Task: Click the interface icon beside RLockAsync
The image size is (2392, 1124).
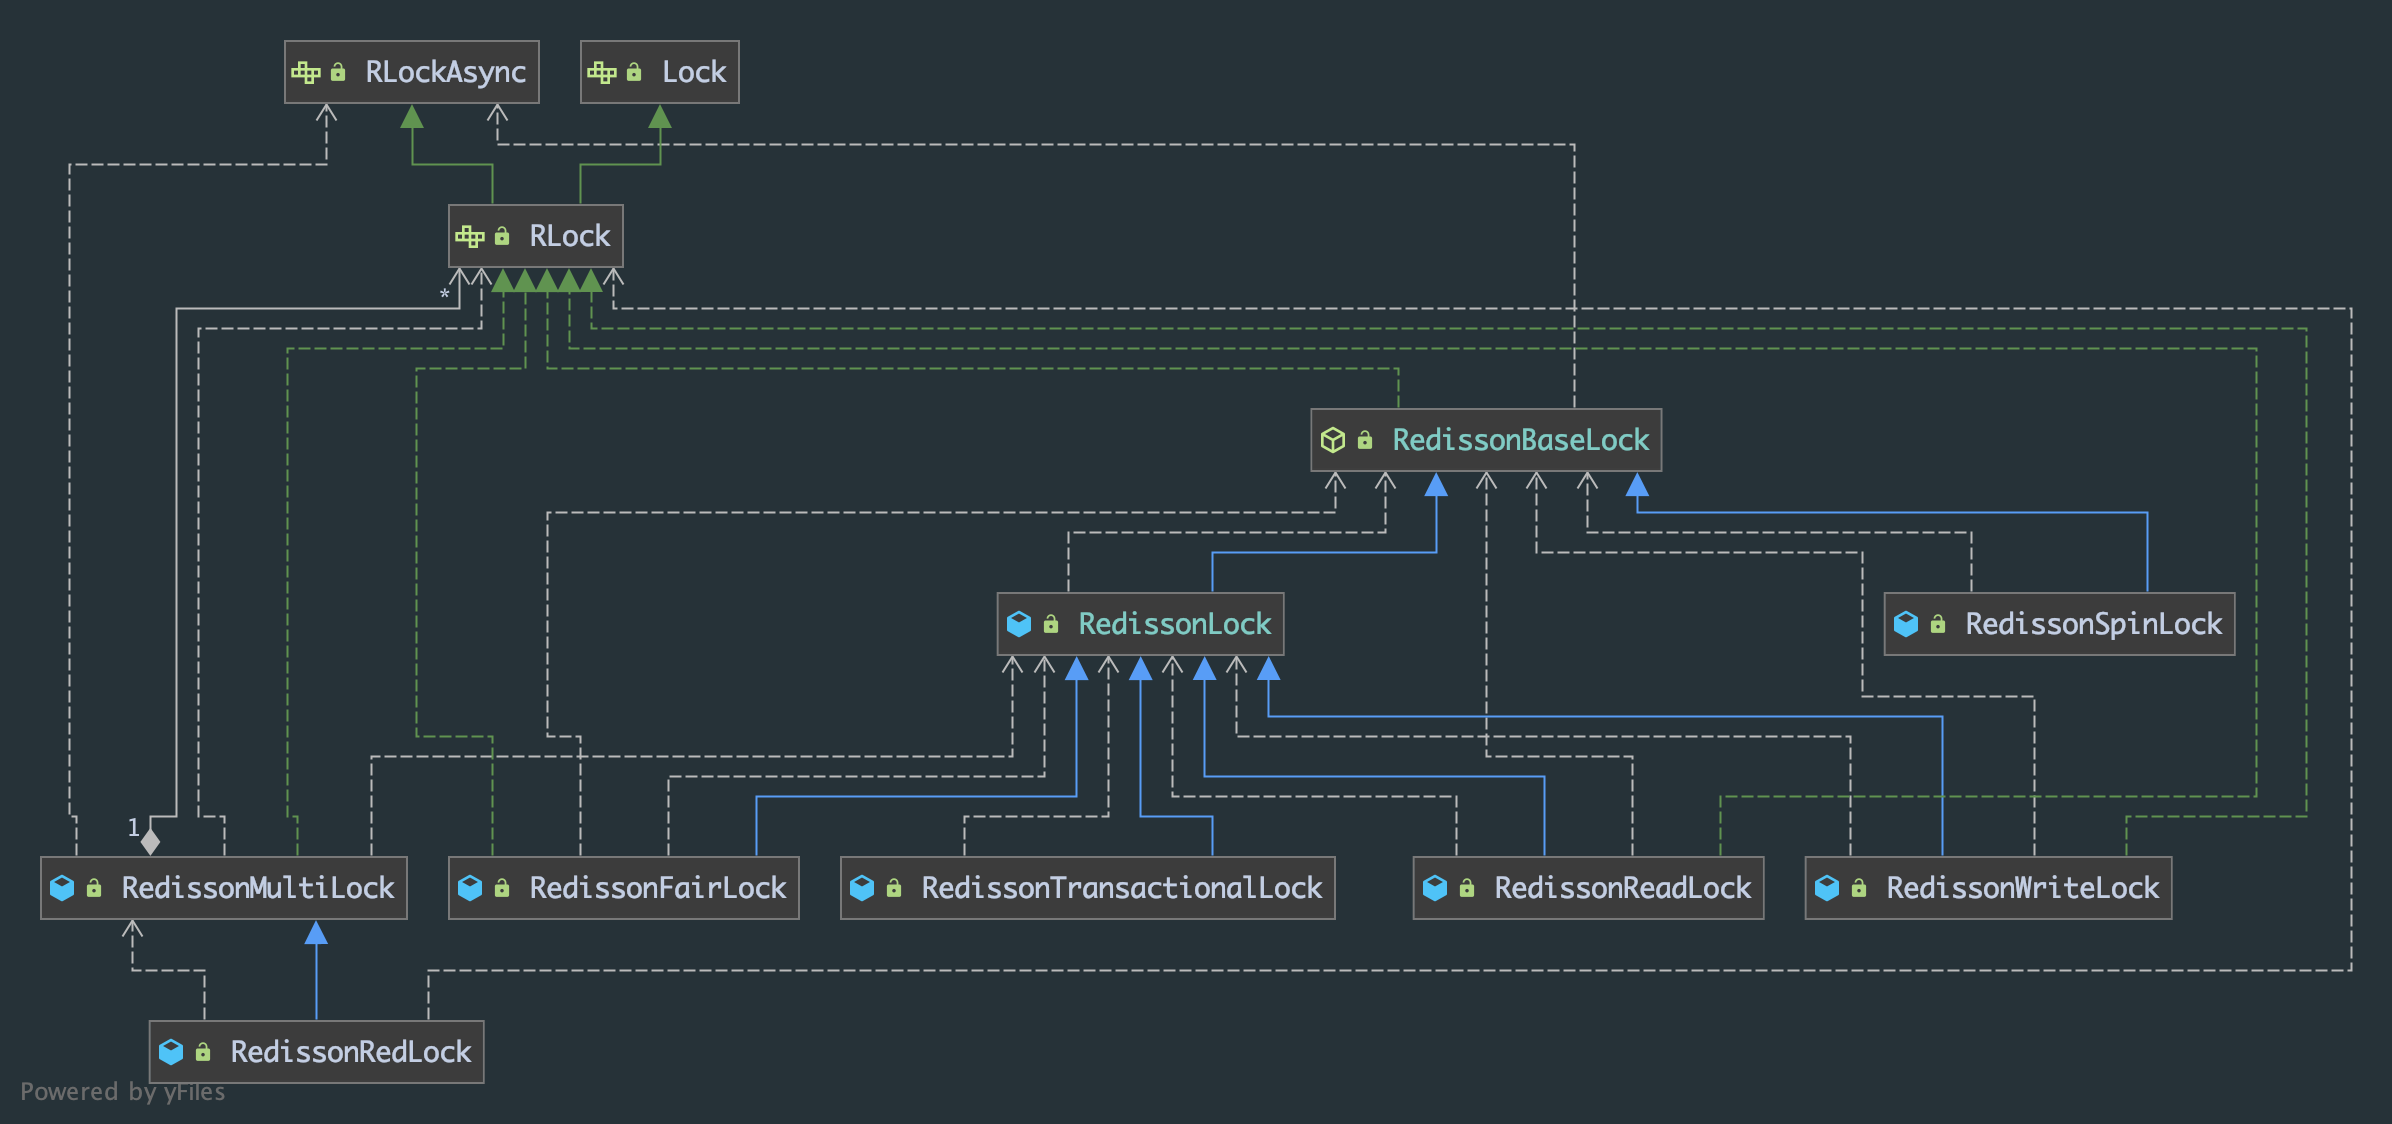Action: tap(306, 72)
